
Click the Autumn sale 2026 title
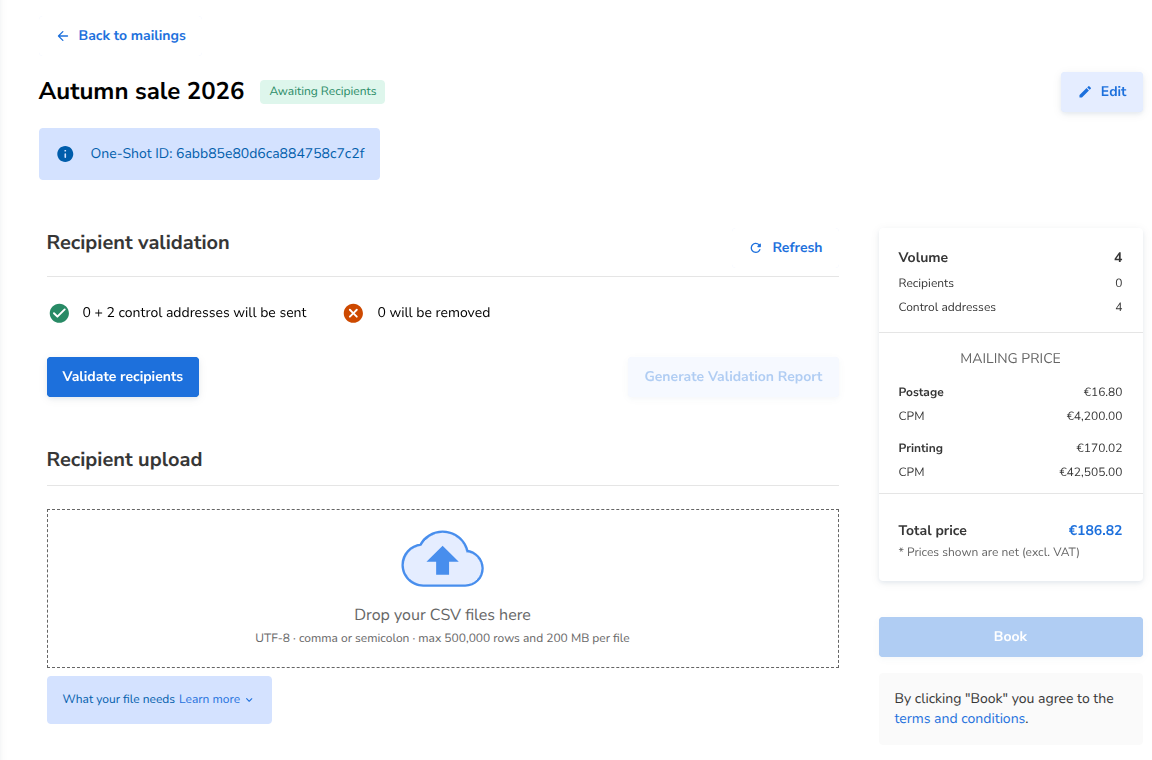141,91
